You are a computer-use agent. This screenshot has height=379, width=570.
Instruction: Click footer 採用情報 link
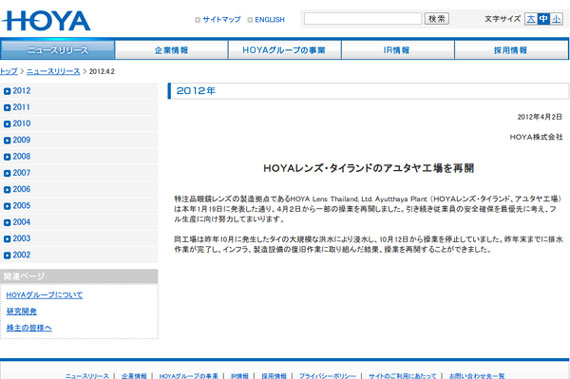[274, 376]
